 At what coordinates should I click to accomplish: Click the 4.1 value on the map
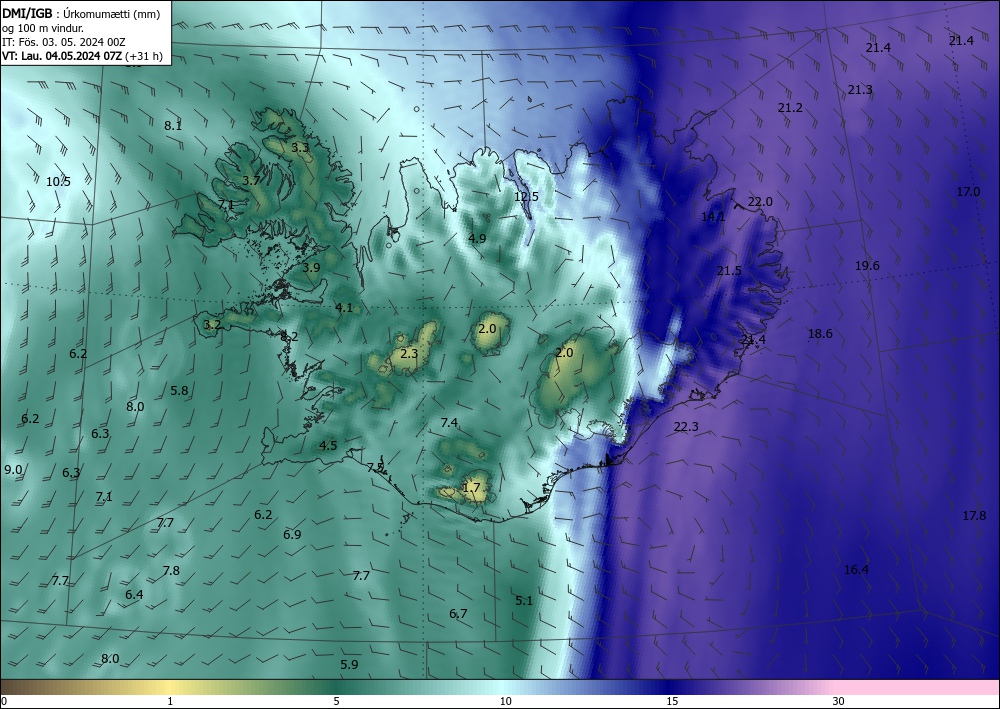[344, 308]
